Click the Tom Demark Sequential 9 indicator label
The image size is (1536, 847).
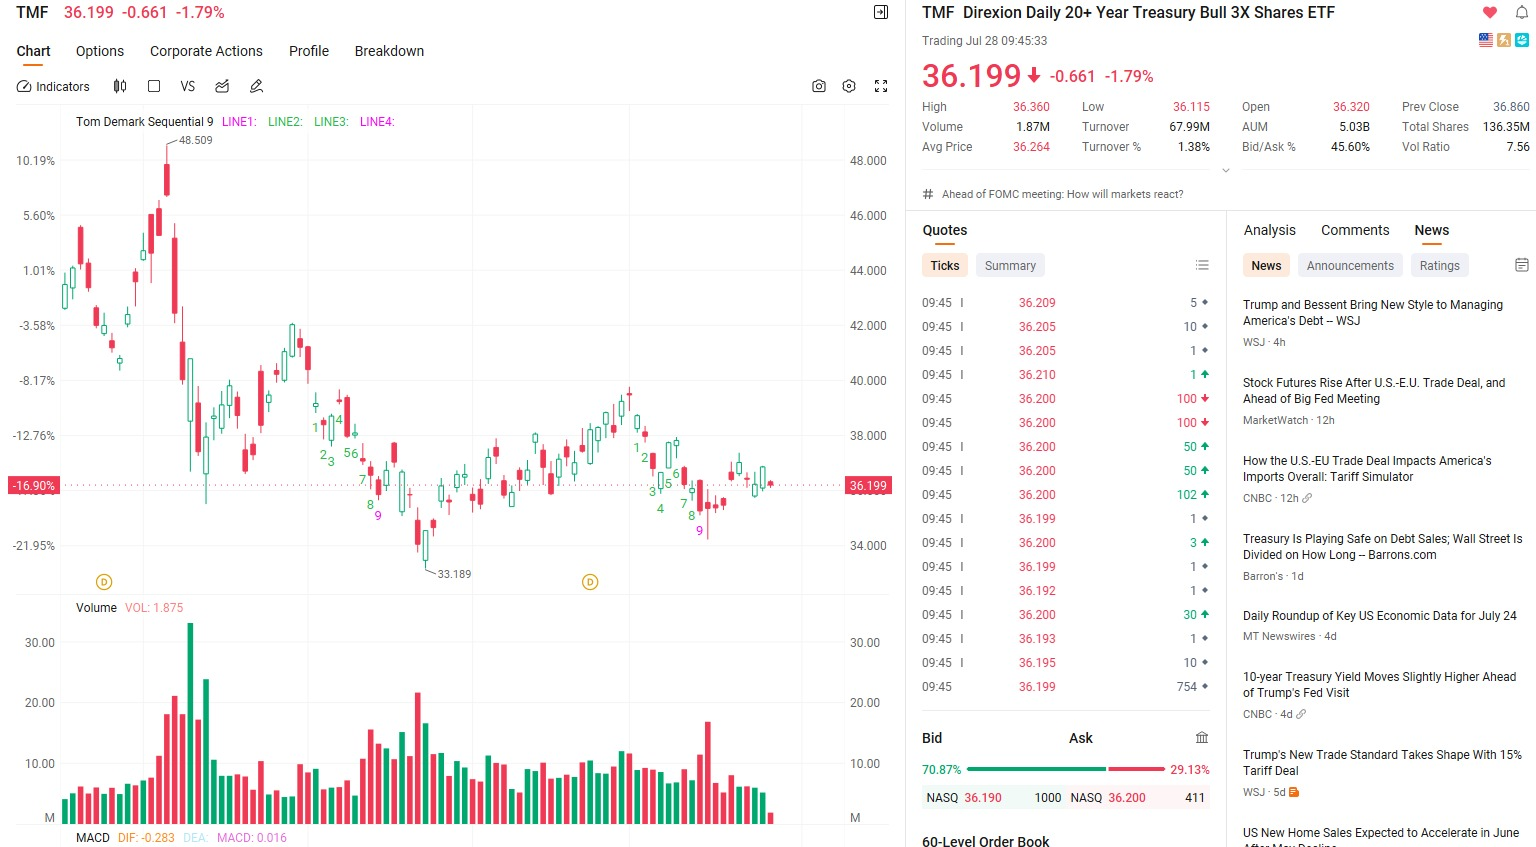click(145, 122)
